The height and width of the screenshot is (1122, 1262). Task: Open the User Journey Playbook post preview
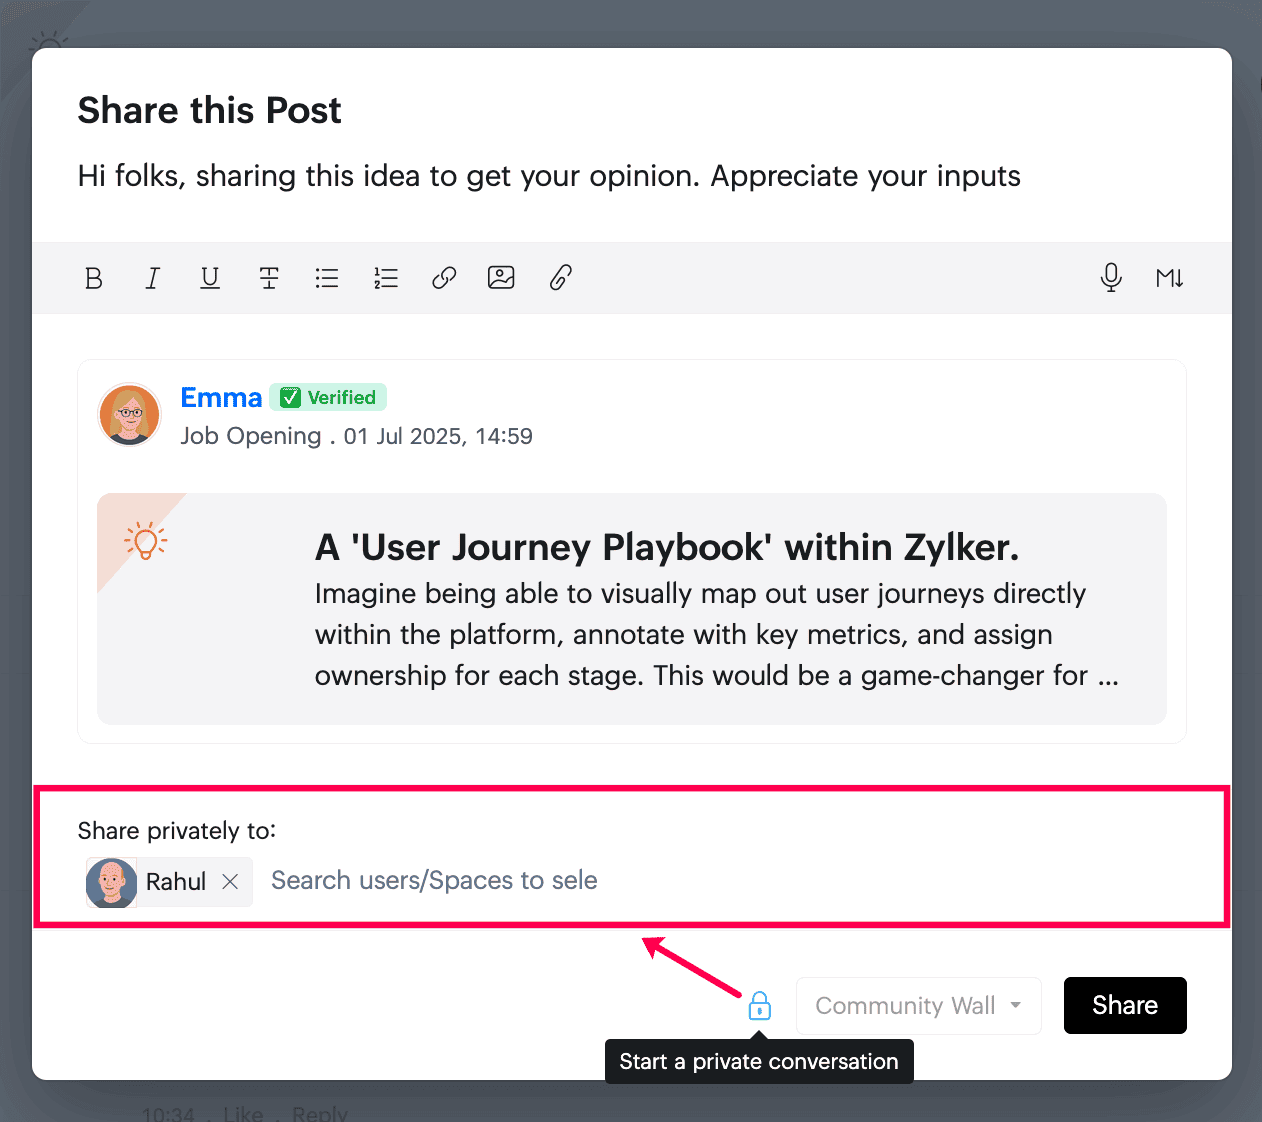tap(632, 608)
